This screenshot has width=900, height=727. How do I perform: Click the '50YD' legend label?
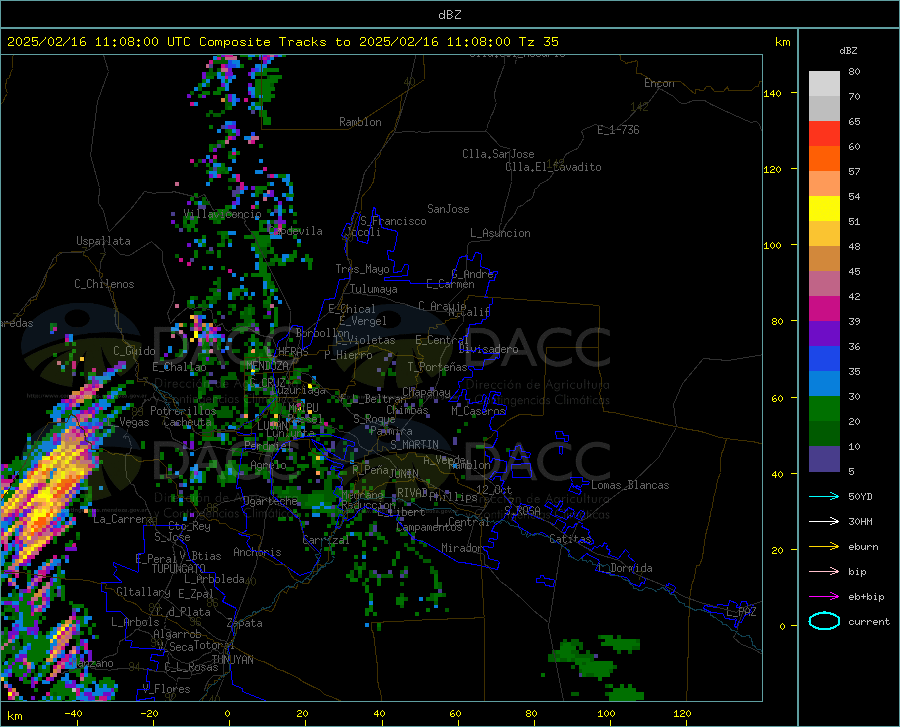[860, 496]
